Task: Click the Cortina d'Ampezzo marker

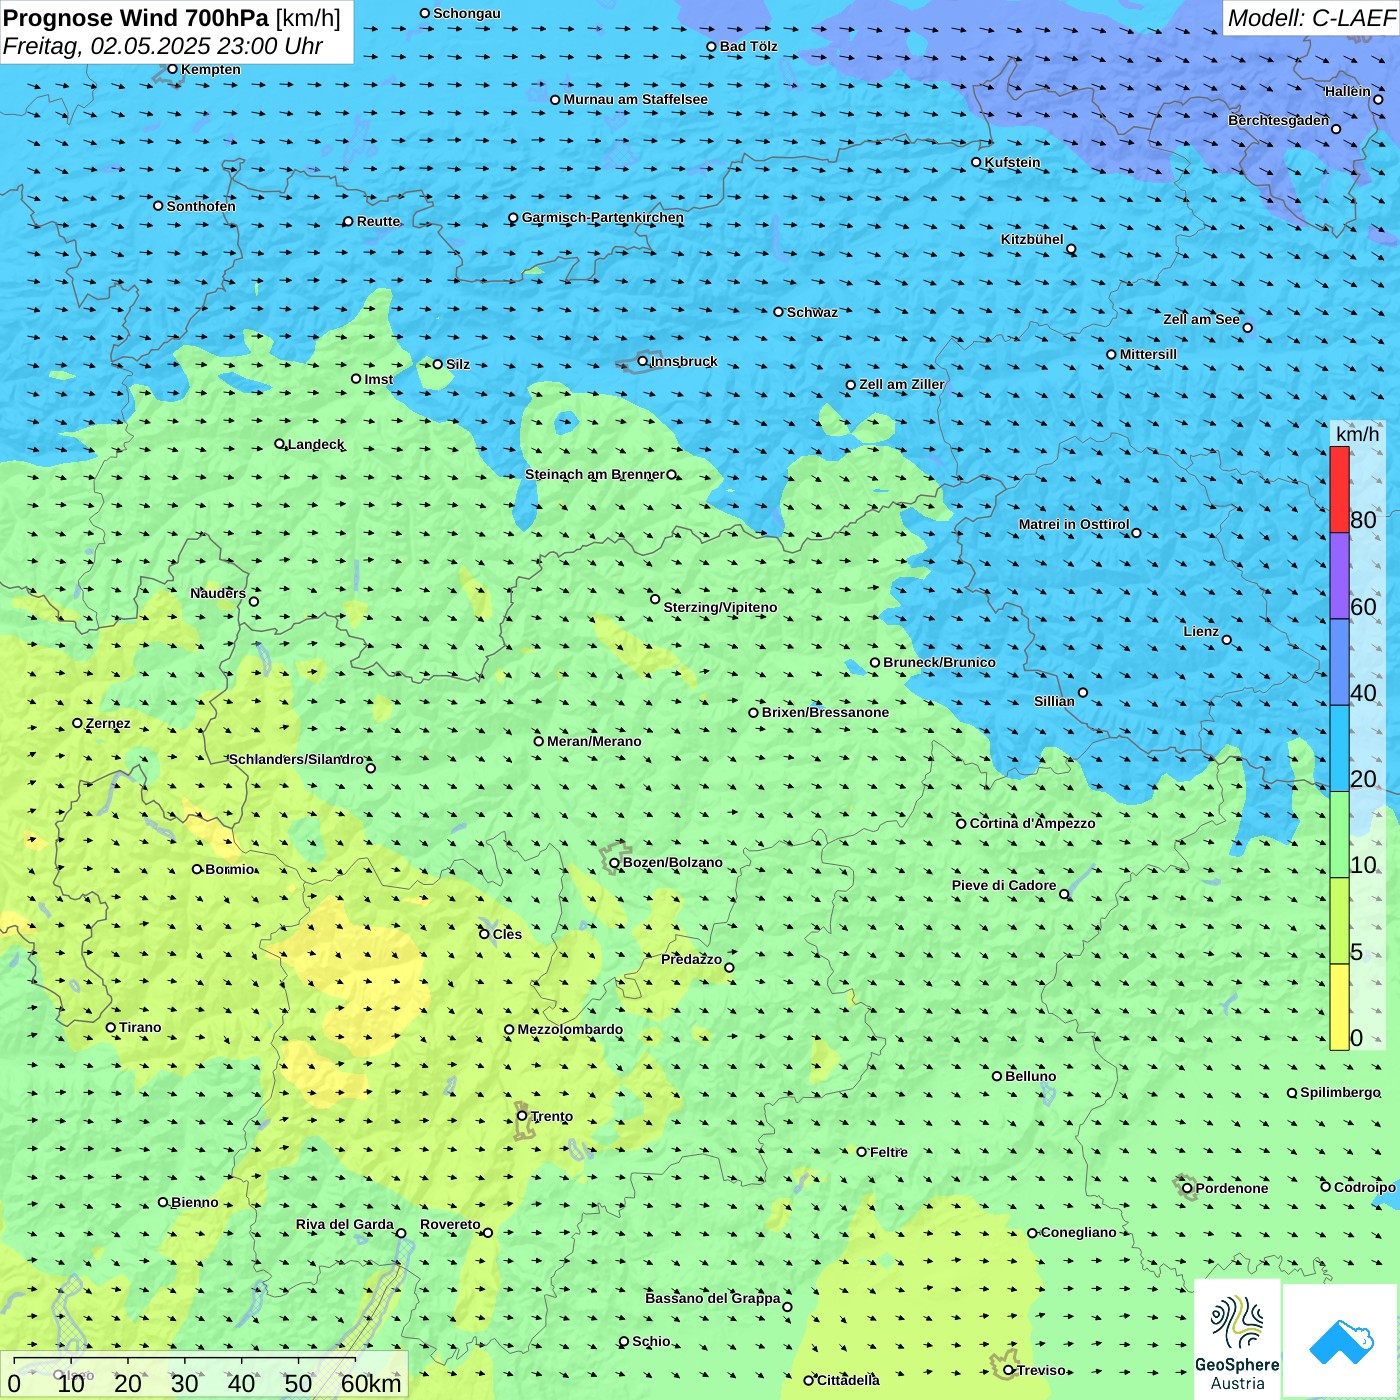Action: (x=962, y=824)
